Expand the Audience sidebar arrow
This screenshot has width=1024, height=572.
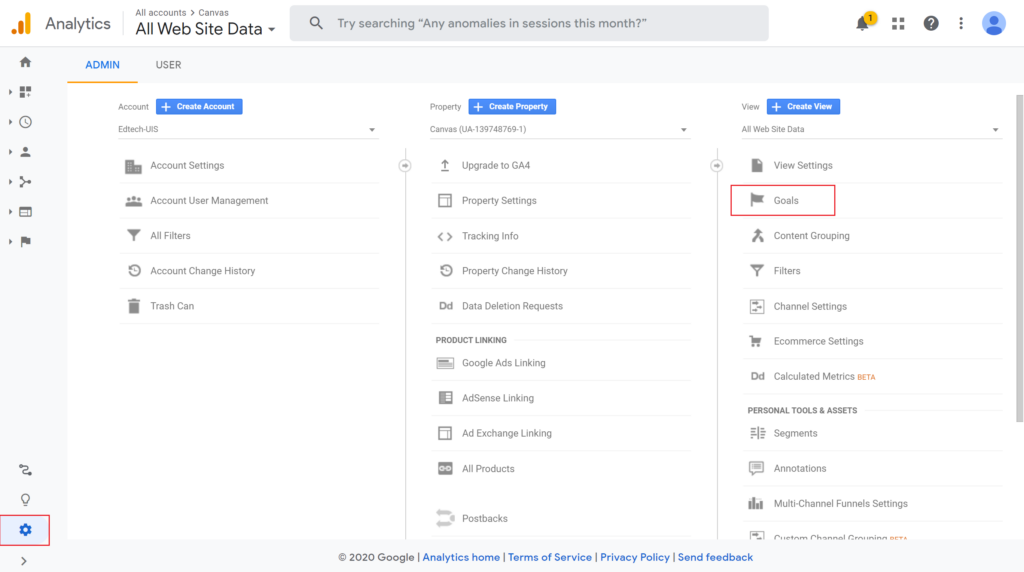point(10,152)
